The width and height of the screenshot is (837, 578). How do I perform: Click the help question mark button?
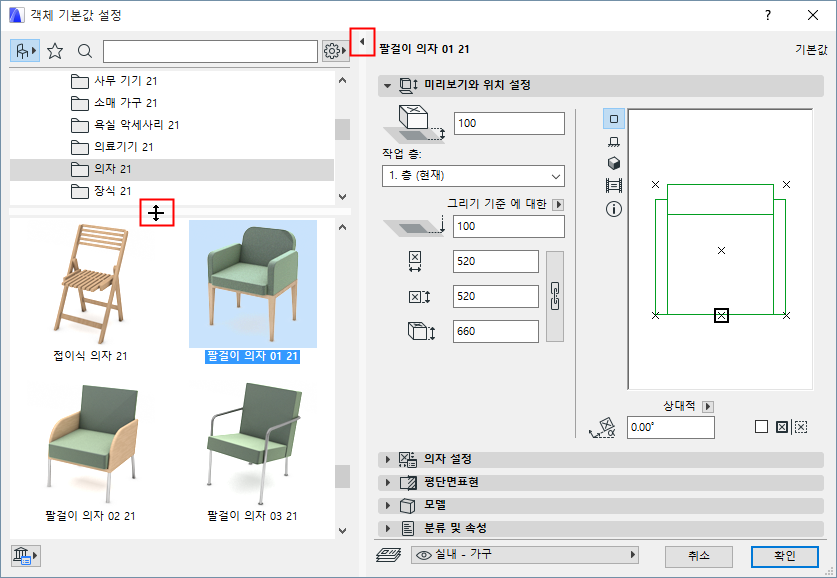tap(768, 15)
